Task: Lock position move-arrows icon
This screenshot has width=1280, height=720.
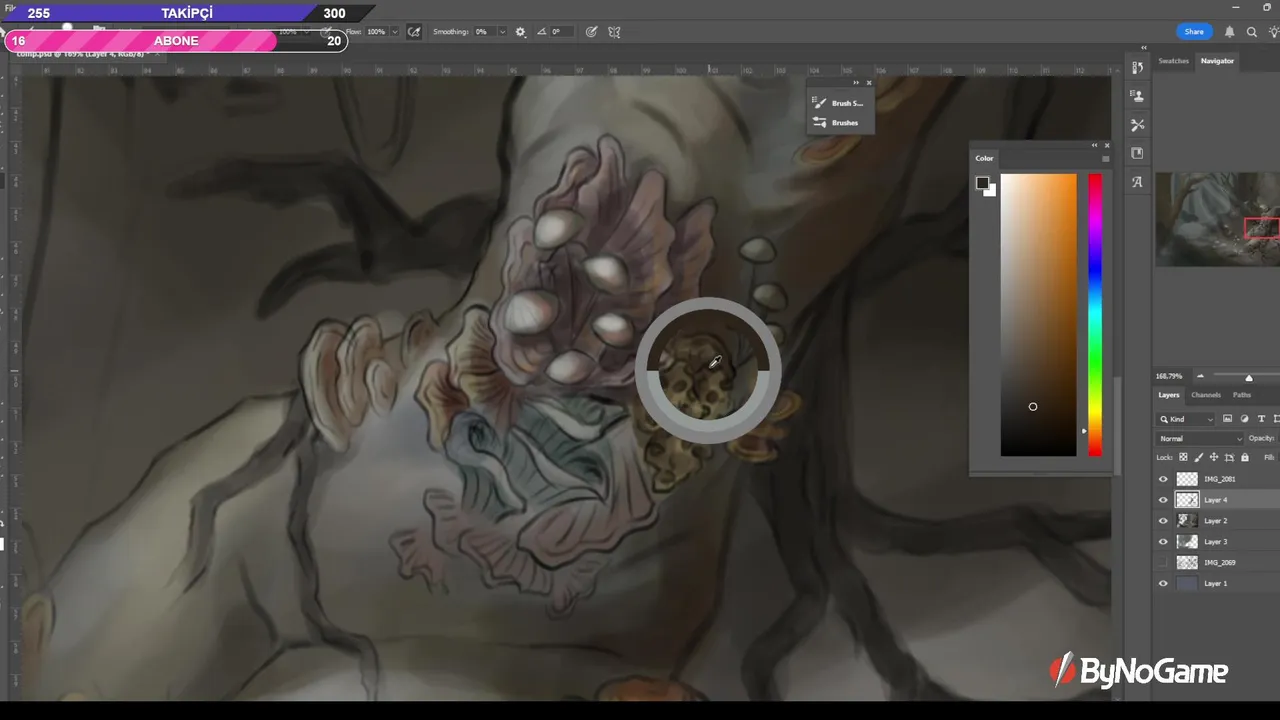Action: point(1213,457)
